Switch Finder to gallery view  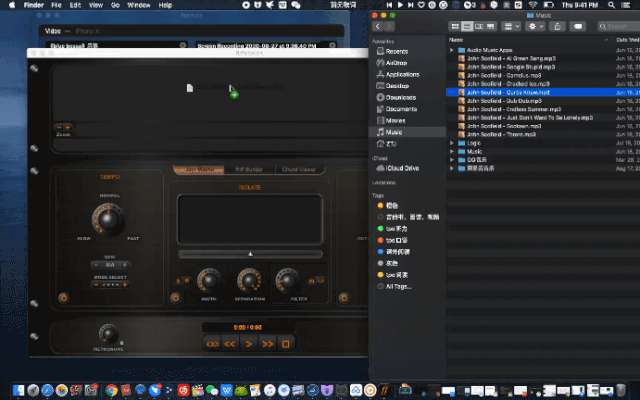point(491,27)
